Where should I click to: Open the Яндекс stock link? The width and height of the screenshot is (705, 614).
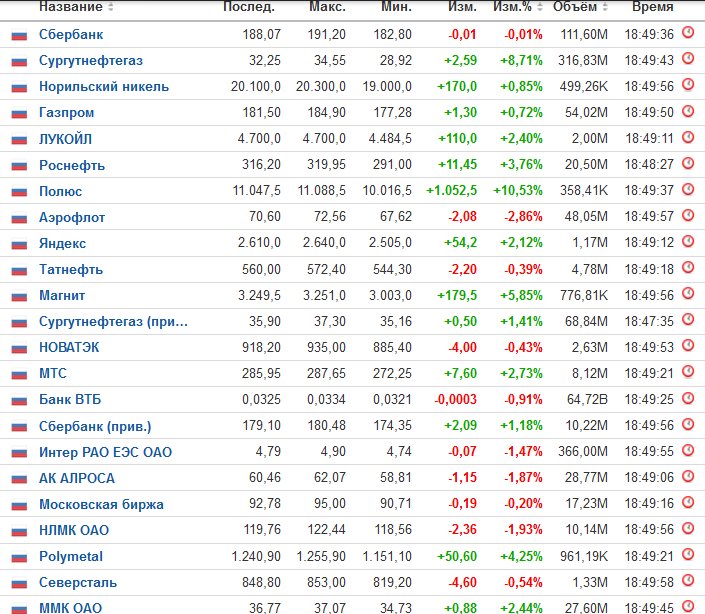click(x=62, y=244)
